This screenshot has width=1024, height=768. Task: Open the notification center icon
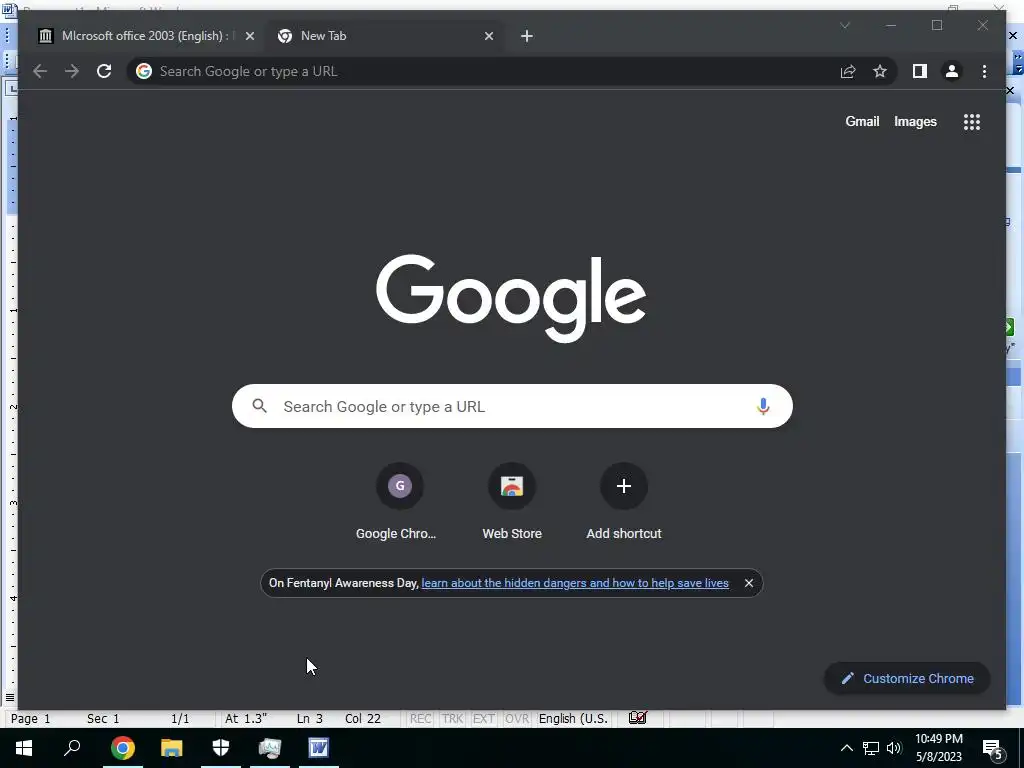coord(993,750)
